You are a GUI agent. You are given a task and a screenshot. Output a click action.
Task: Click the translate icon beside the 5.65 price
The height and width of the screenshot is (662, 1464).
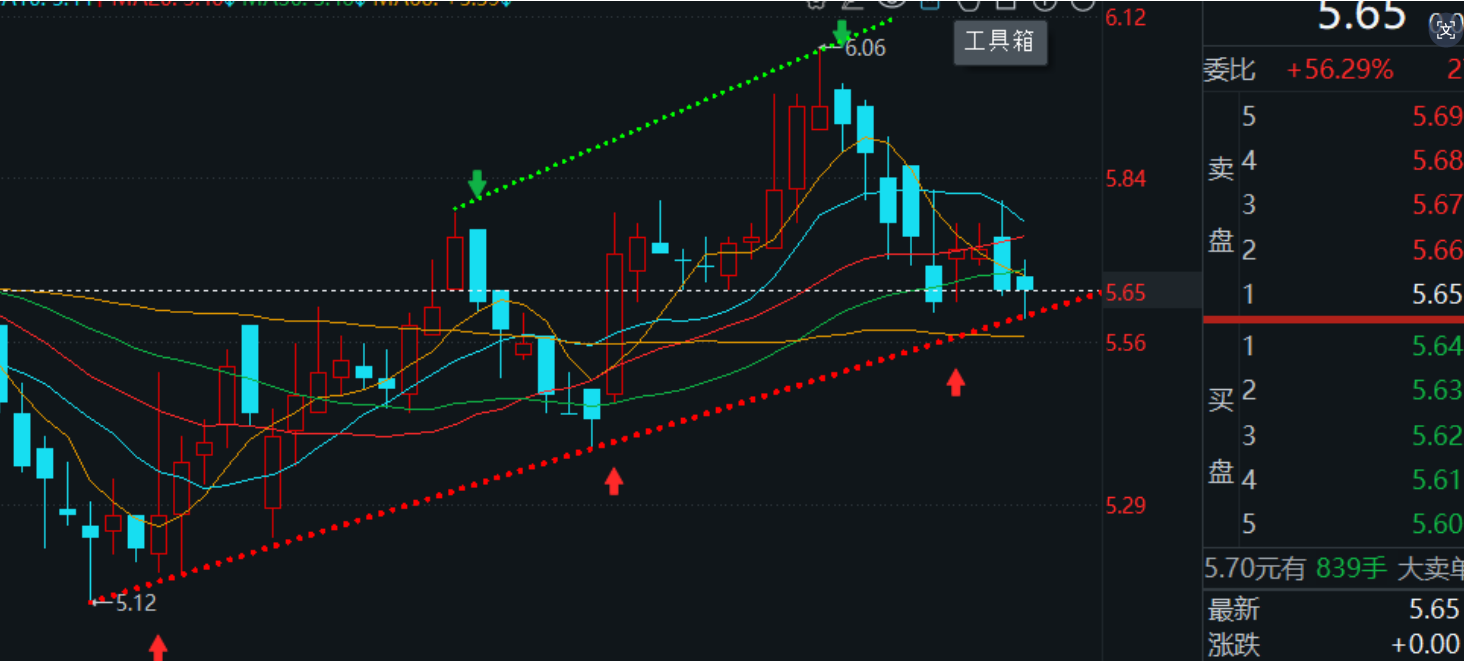(x=1446, y=29)
